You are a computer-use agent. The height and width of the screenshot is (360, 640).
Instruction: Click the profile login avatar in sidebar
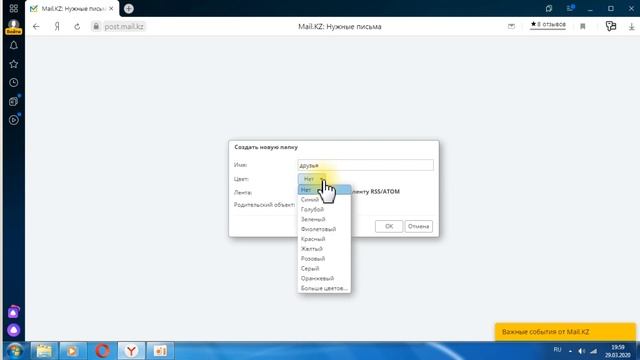coord(13,27)
